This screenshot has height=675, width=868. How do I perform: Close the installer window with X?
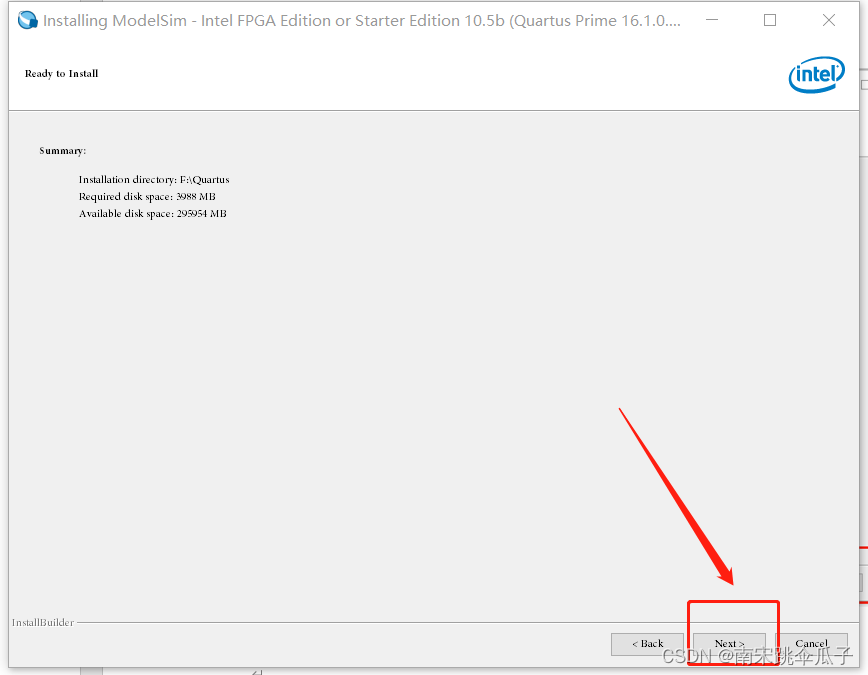[x=829, y=20]
